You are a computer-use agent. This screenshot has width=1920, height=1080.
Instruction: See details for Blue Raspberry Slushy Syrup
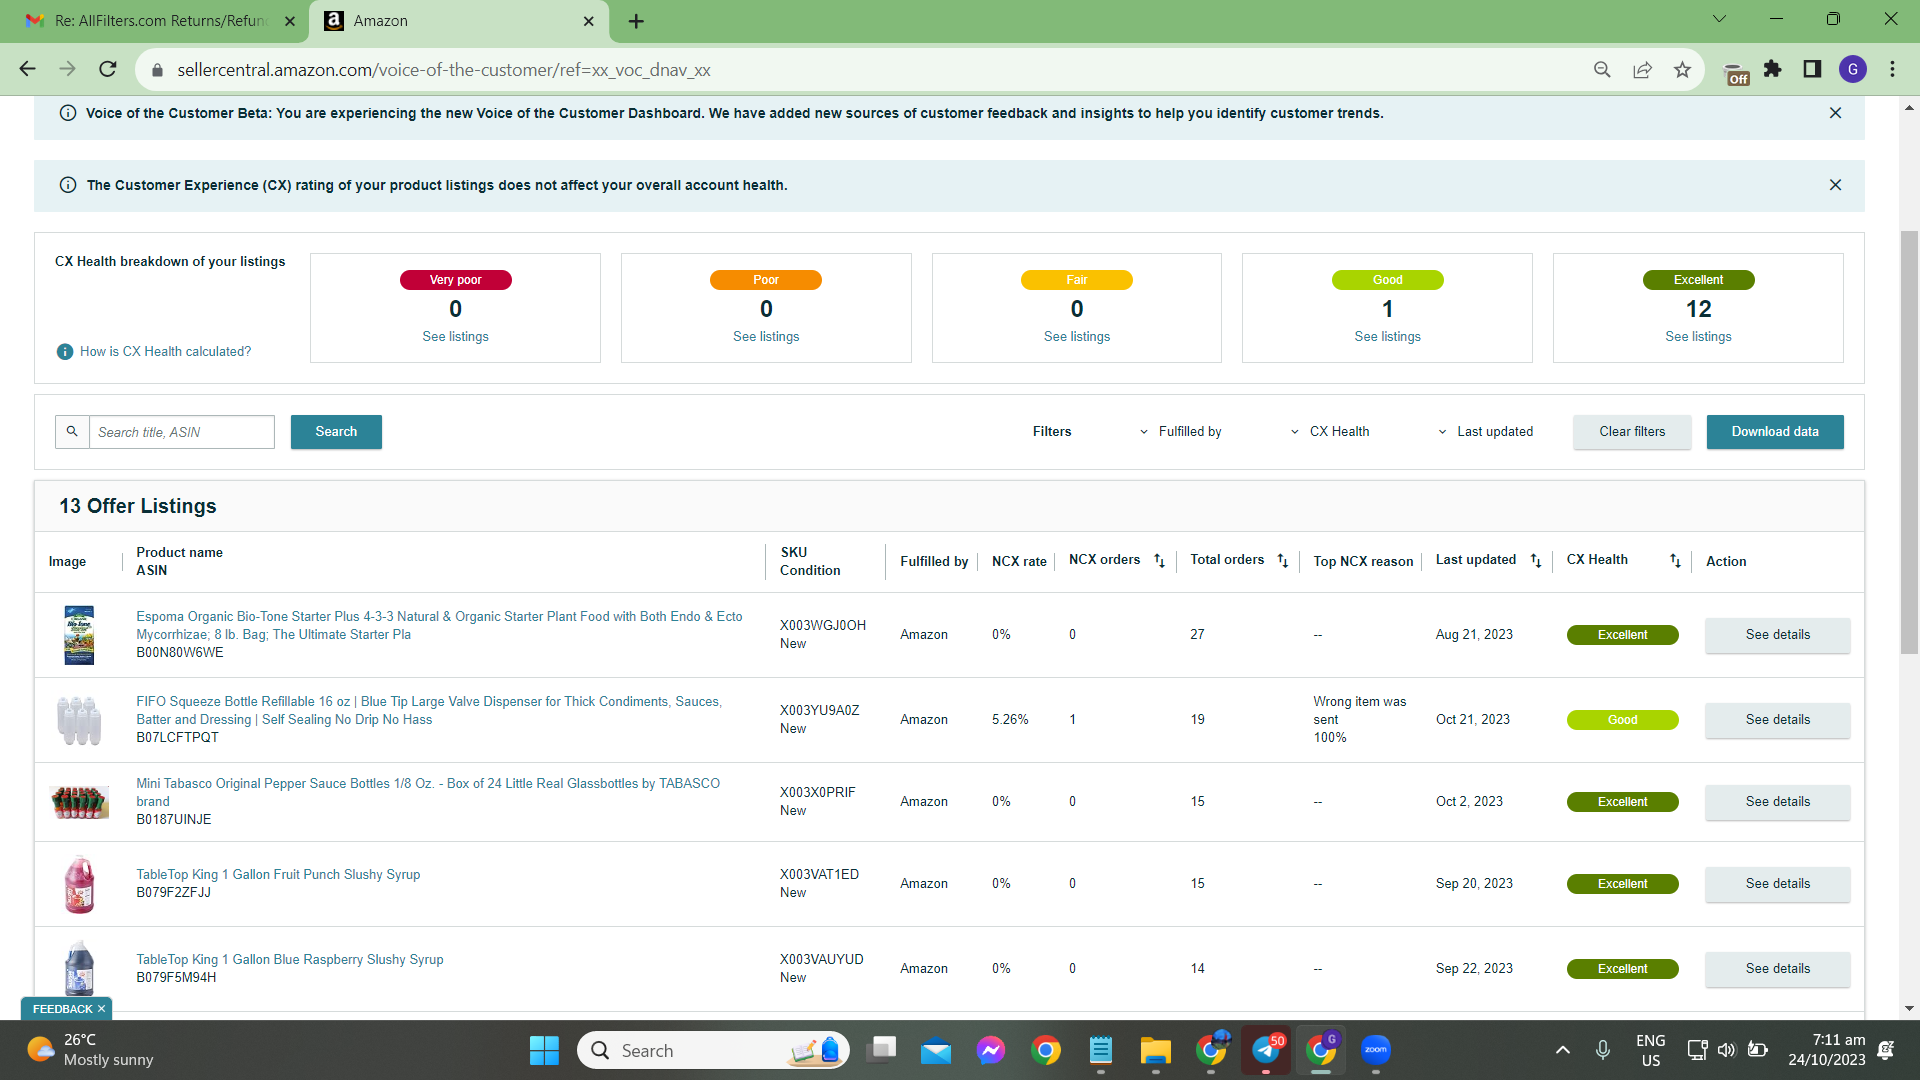(1777, 969)
